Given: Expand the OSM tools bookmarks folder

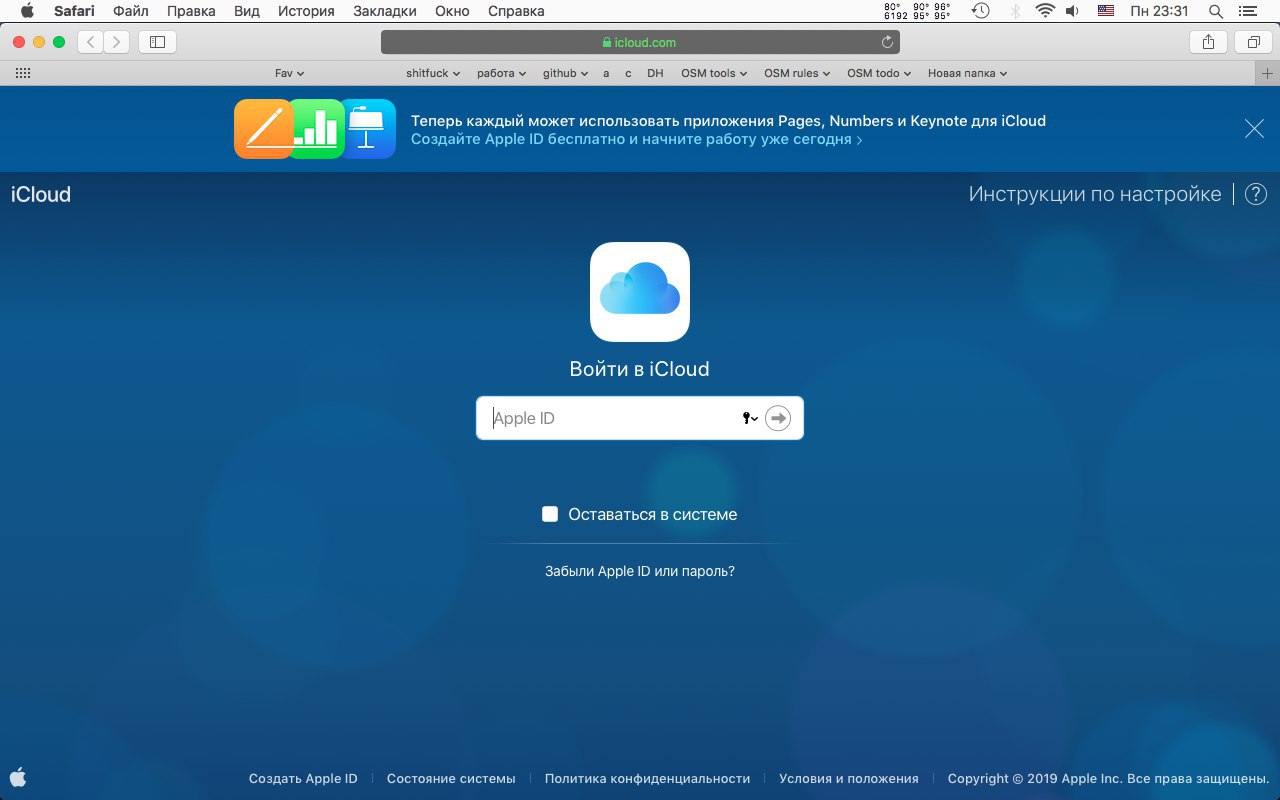Looking at the screenshot, I should point(714,73).
